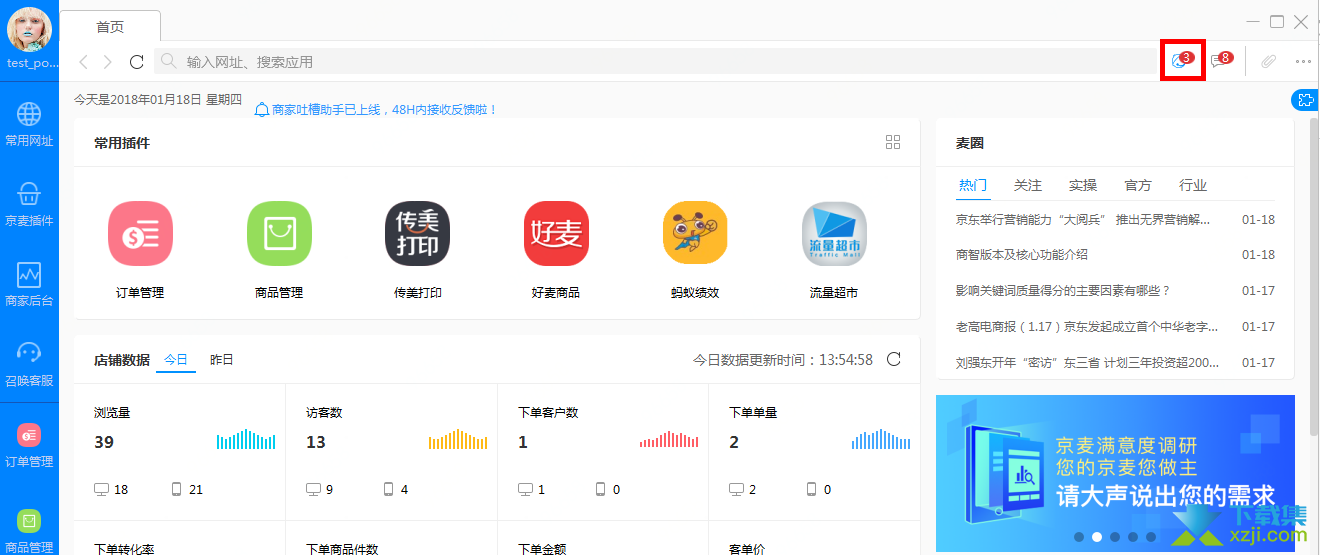
Task: Select the first banner carousel dot
Action: click(x=1079, y=537)
